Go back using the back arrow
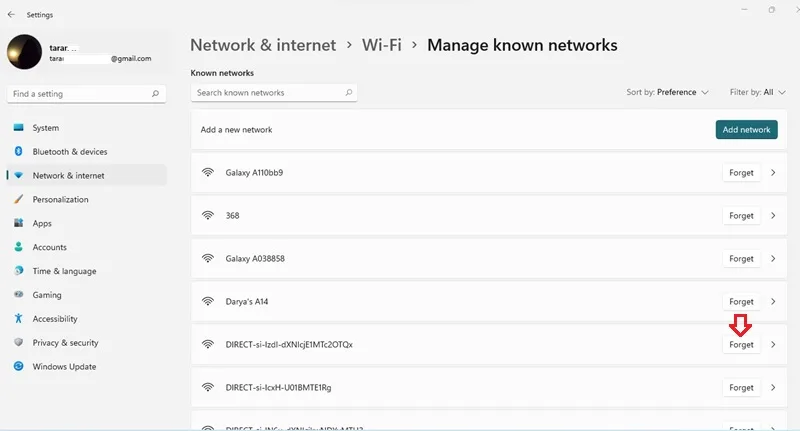Image resolution: width=800 pixels, height=431 pixels. point(11,15)
